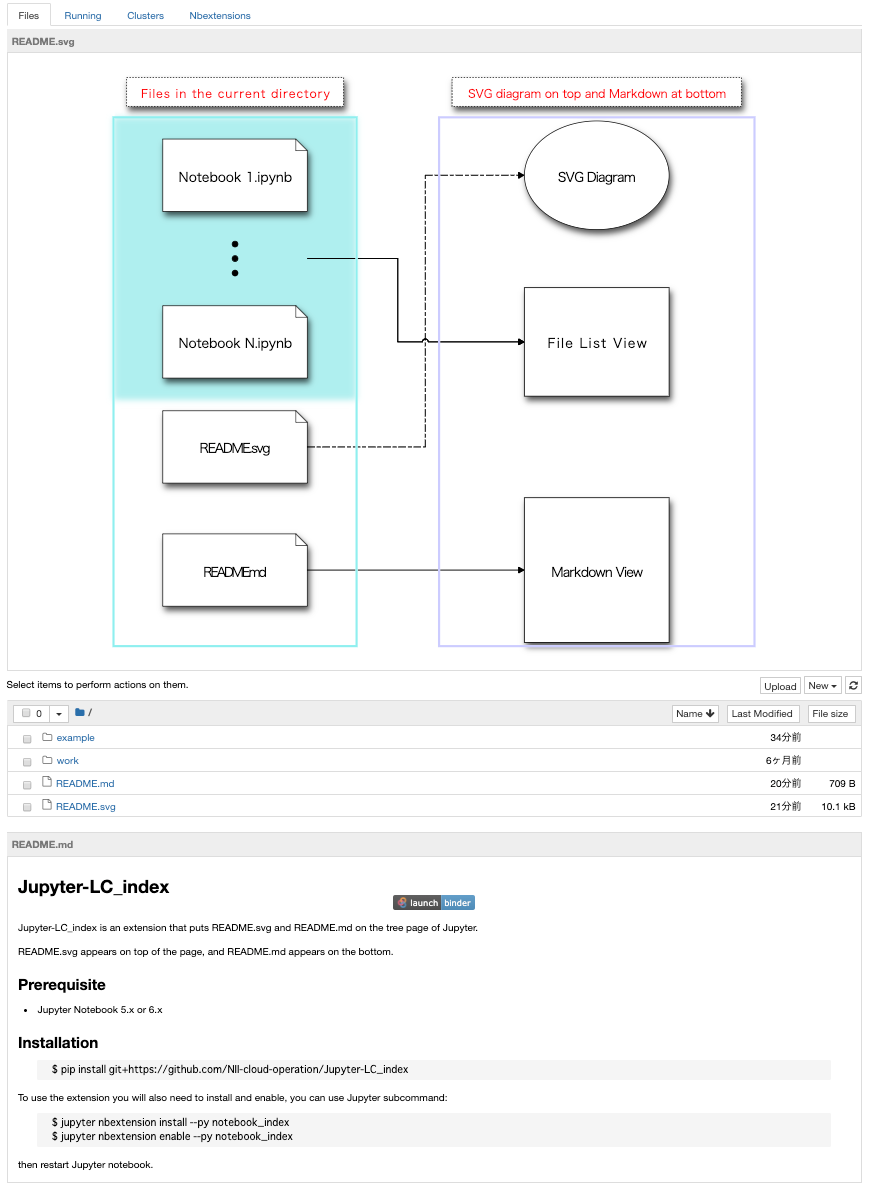Click 'SVG diagram on top and Markdown at bottom' label
This screenshot has width=872, height=1192.
click(597, 93)
